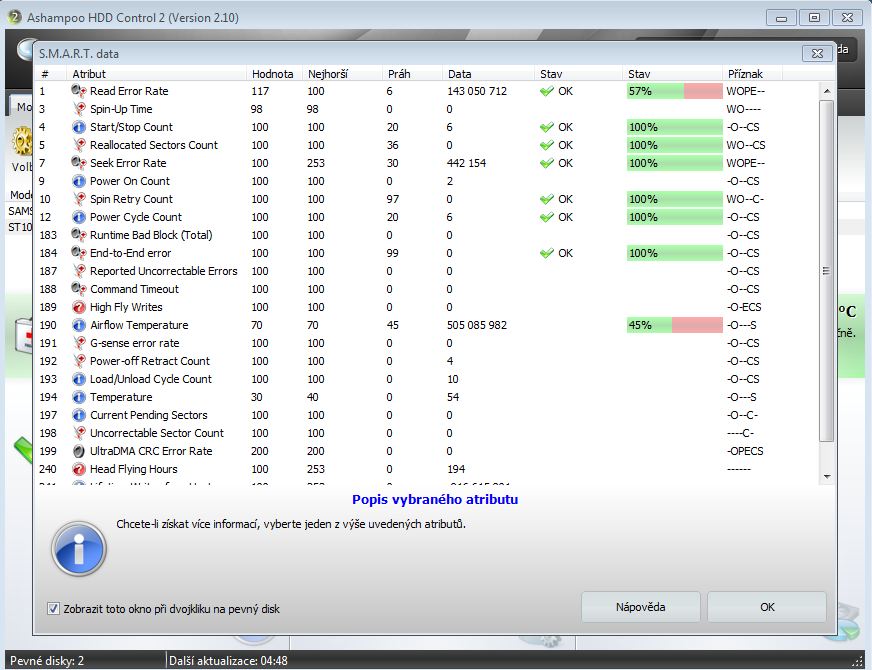Viewport: 872px width, 670px height.
Task: Select the 'Seek Error Rate' attribute row
Action: click(x=427, y=163)
